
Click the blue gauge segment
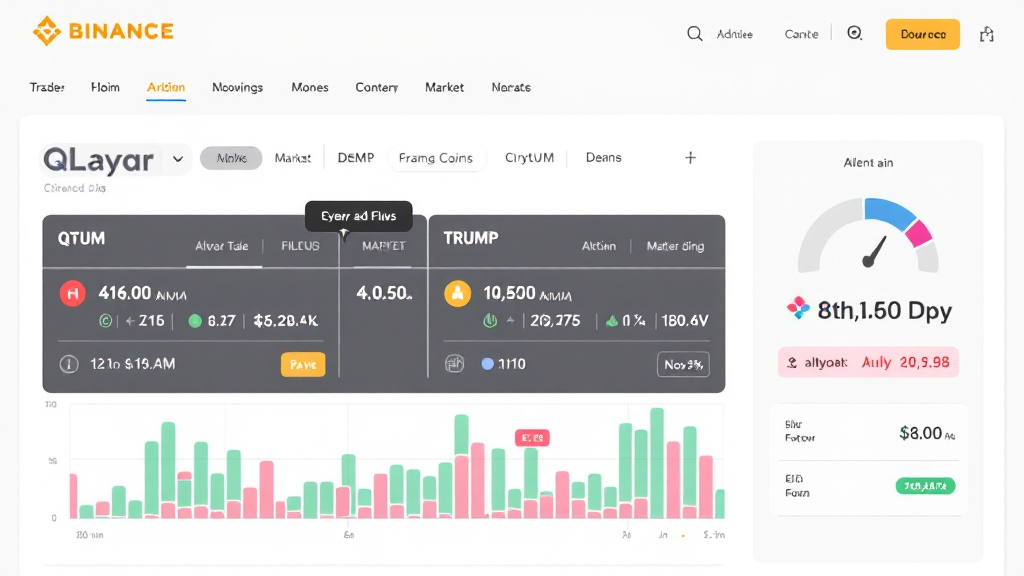click(x=889, y=212)
